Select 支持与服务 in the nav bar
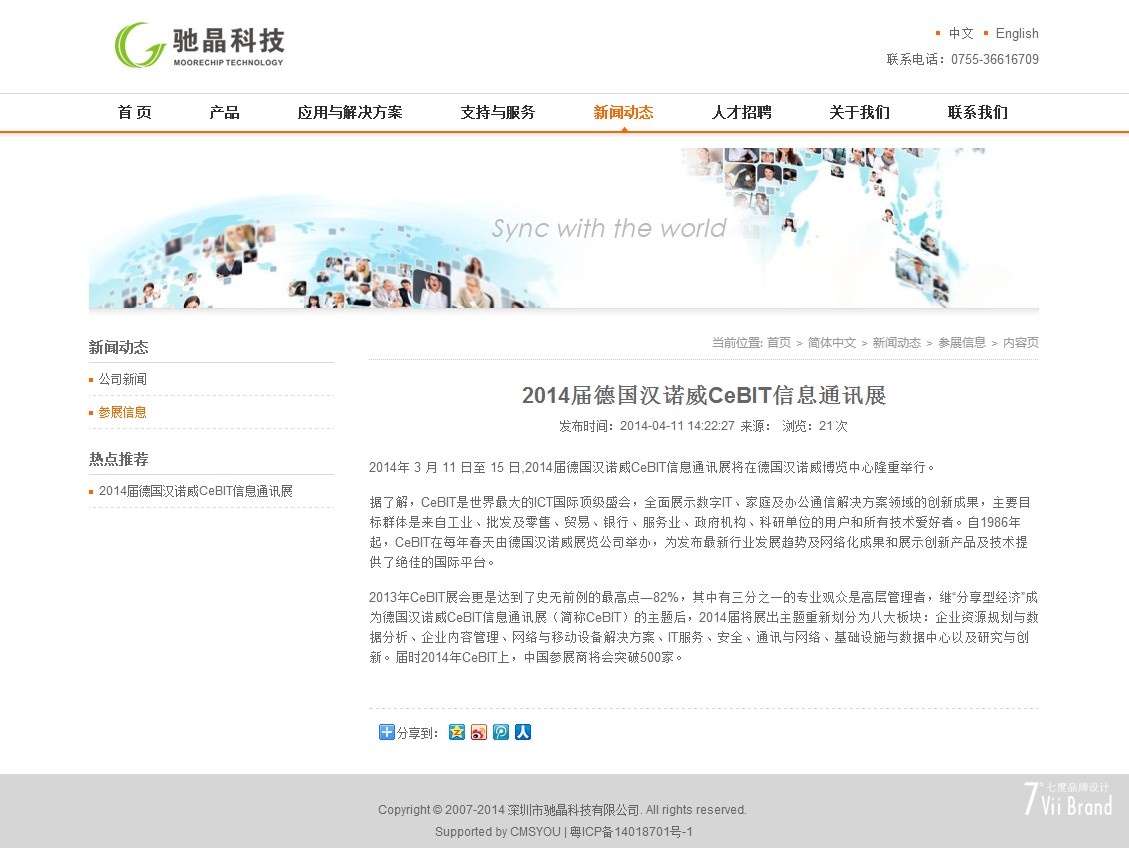1129x848 pixels. 498,112
